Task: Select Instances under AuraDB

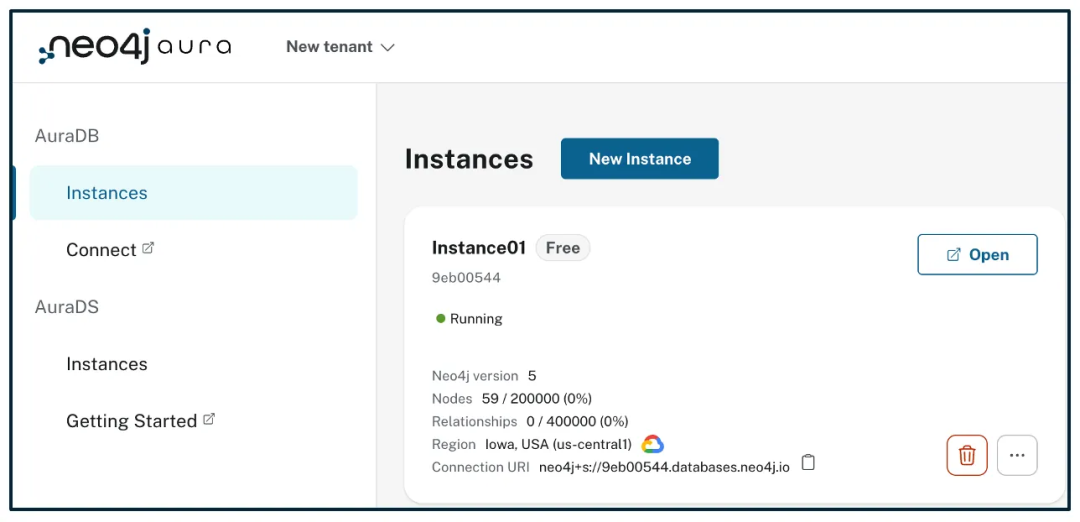Action: pos(107,193)
